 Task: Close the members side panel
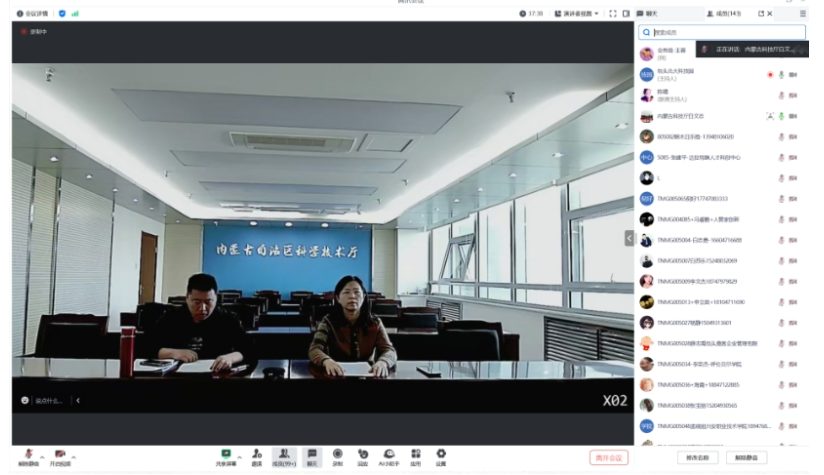point(770,14)
